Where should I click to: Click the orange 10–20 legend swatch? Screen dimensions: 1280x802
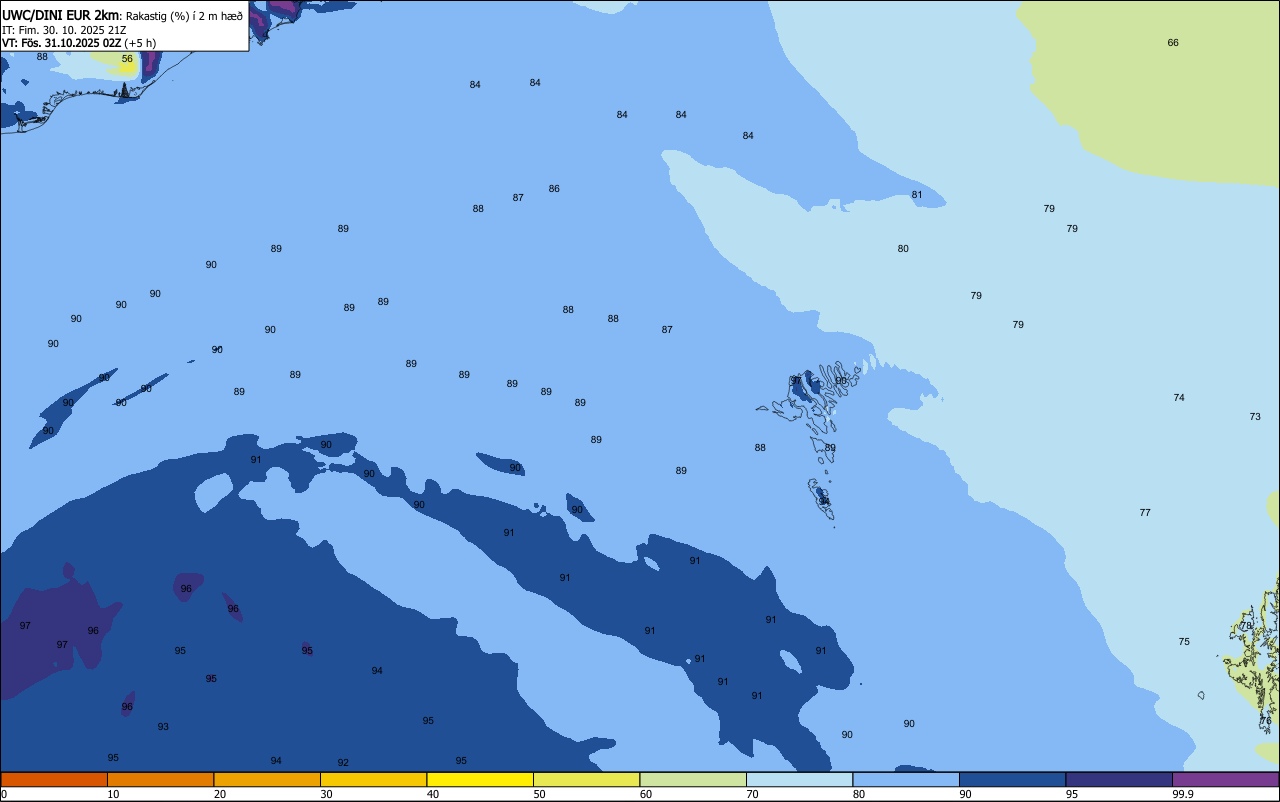[x=160, y=779]
